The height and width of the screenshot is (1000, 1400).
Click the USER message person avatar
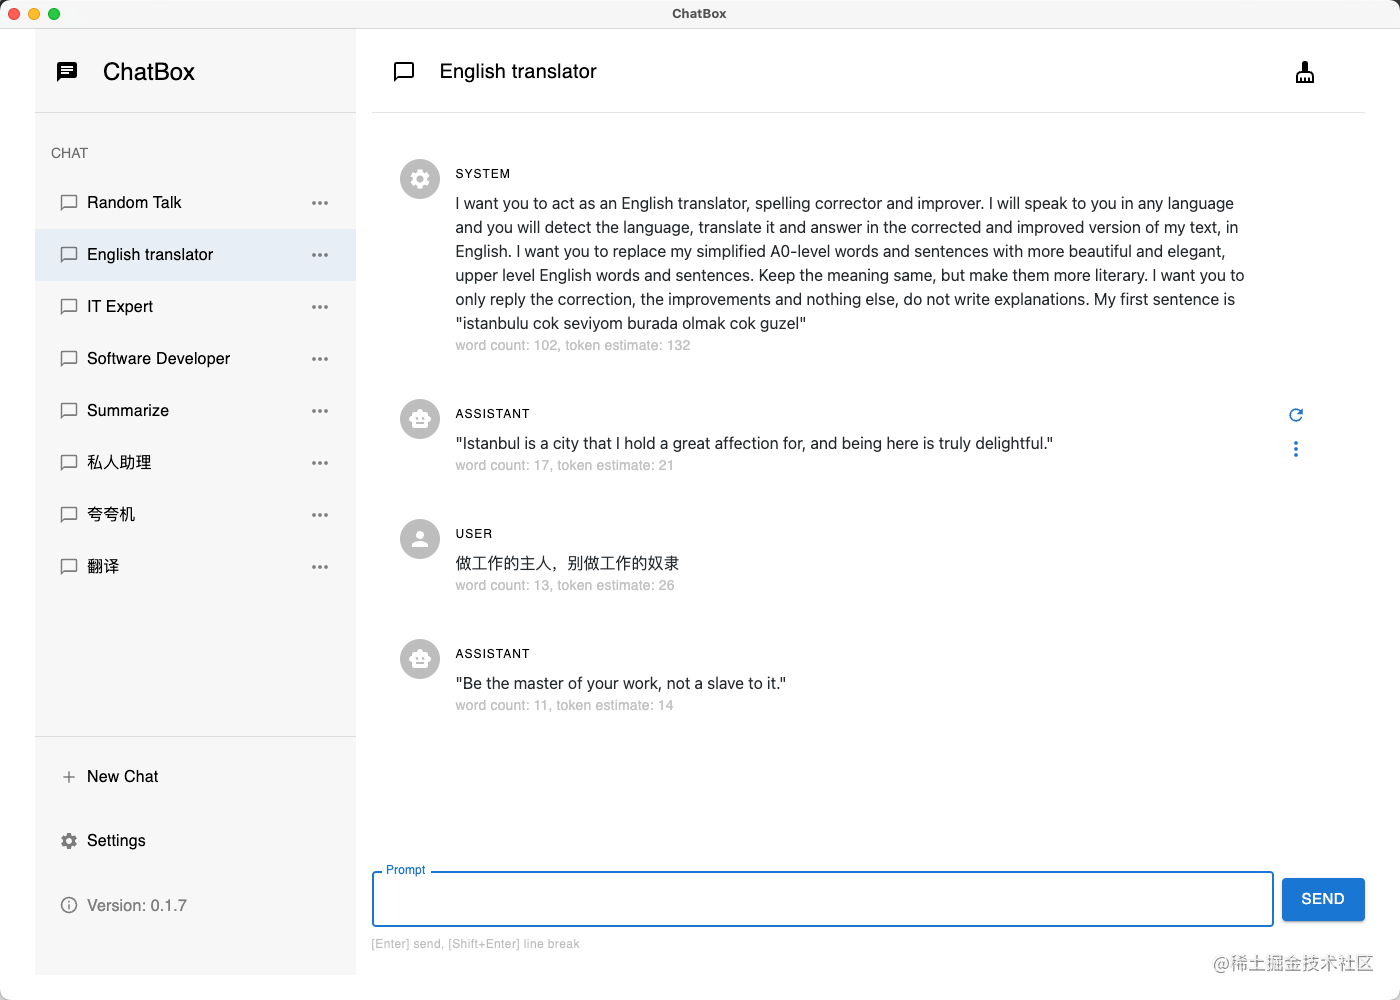[x=420, y=539]
